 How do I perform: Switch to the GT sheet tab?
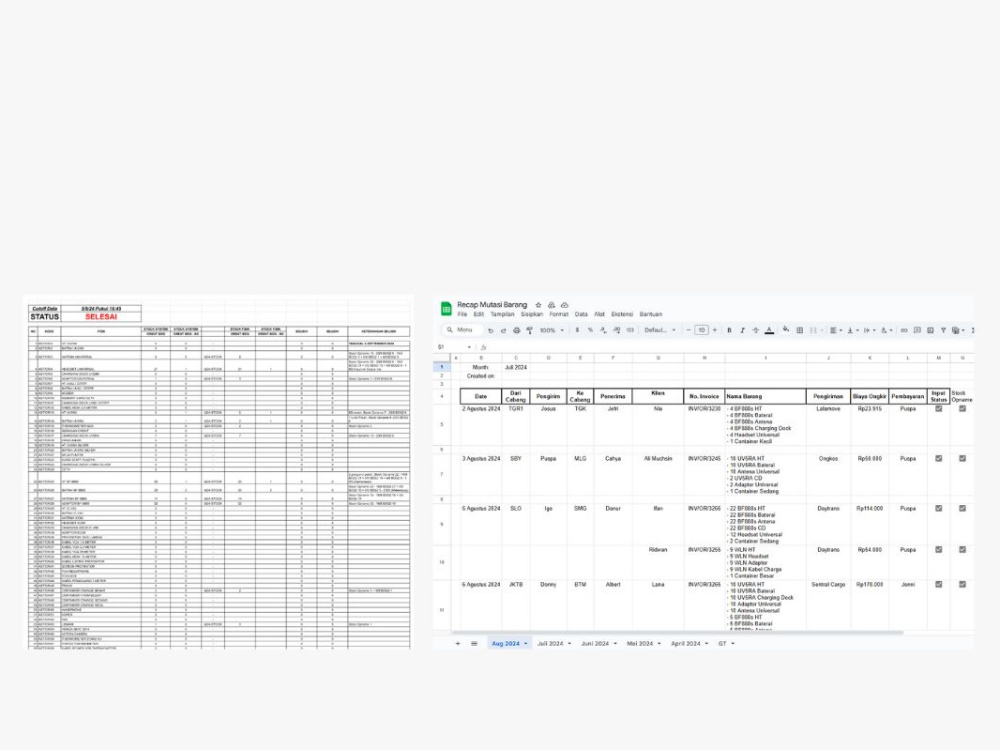[723, 643]
